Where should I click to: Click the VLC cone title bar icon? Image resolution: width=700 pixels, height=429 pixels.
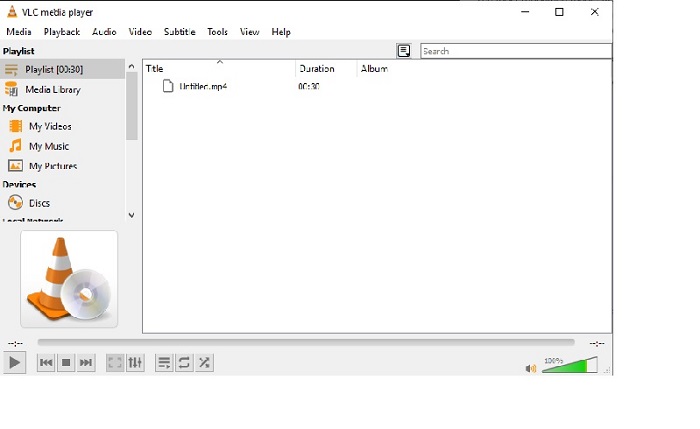(12, 12)
